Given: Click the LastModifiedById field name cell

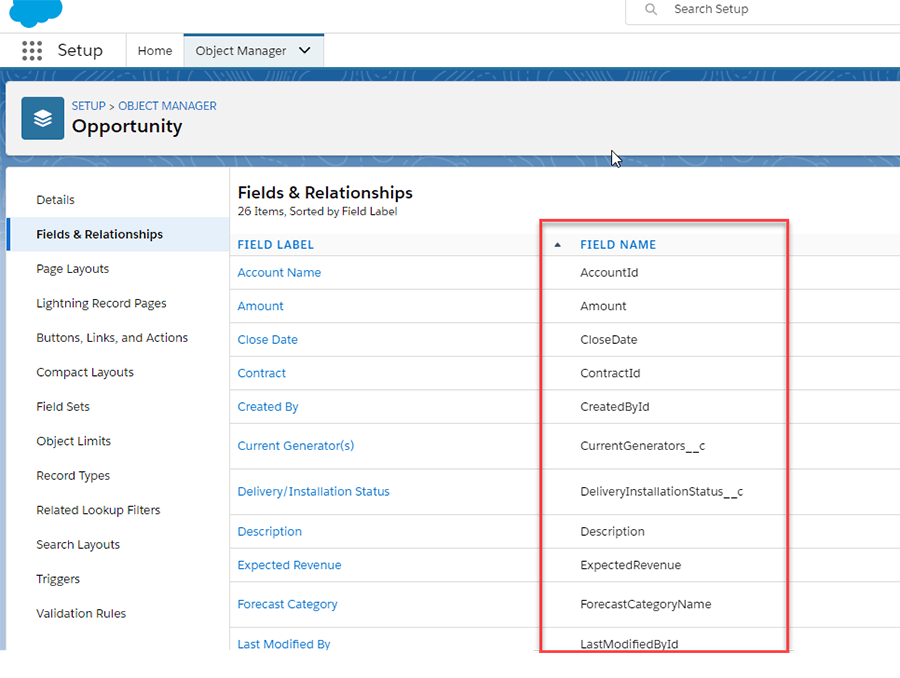Looking at the screenshot, I should [x=629, y=644].
